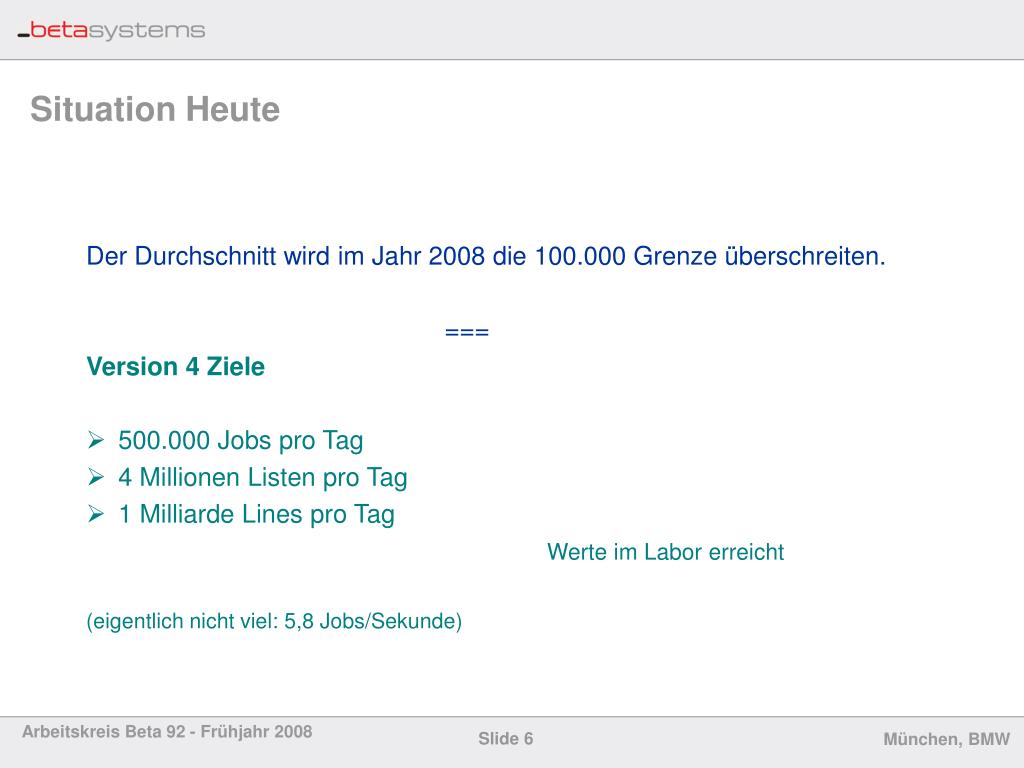1024x768 pixels.
Task: Click the arrow bullet before '500.000 Jobs'
Action: click(96, 440)
